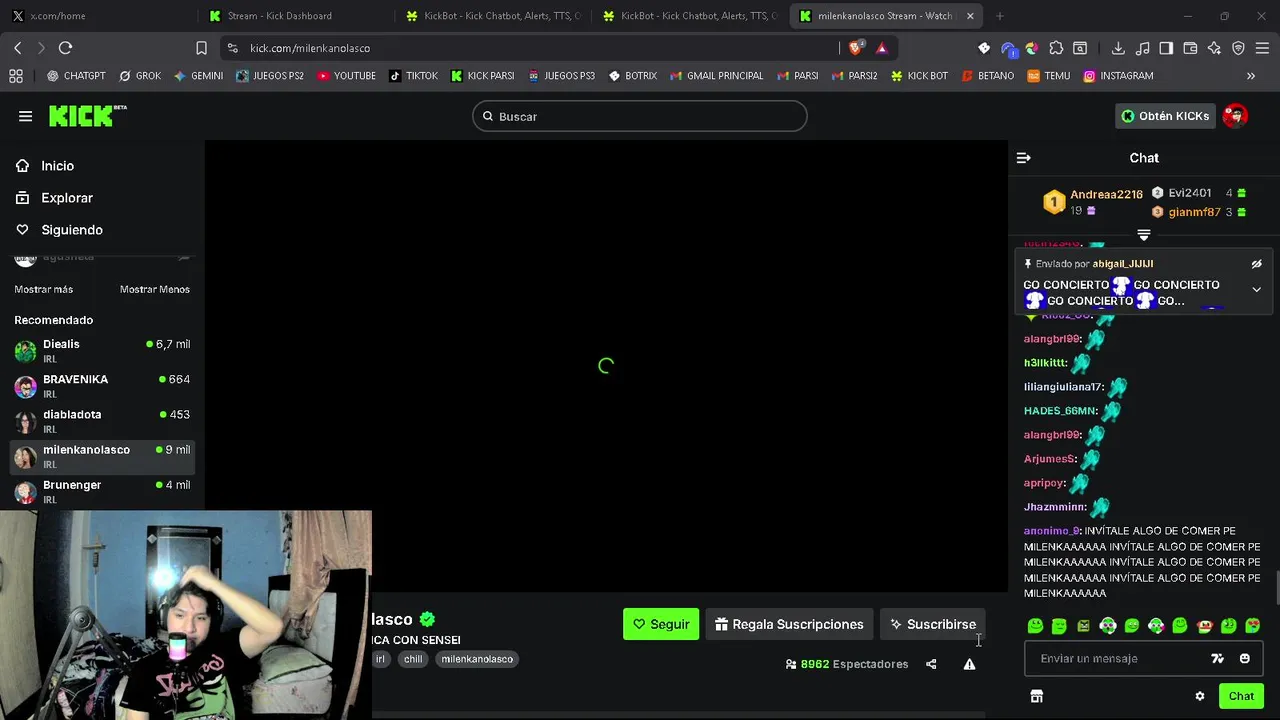This screenshot has height=720, width=1280.
Task: Open Brave Rewards triangle icon
Action: tap(881, 48)
